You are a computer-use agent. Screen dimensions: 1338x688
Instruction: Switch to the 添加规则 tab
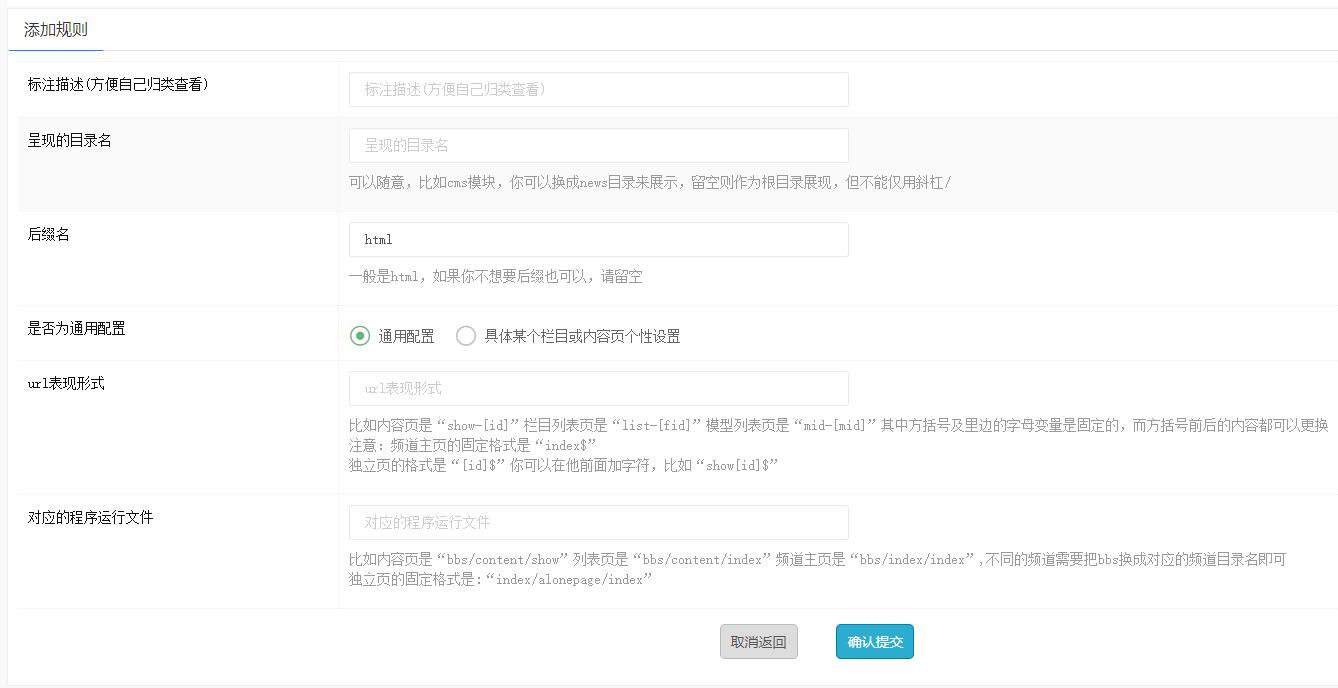coord(56,30)
